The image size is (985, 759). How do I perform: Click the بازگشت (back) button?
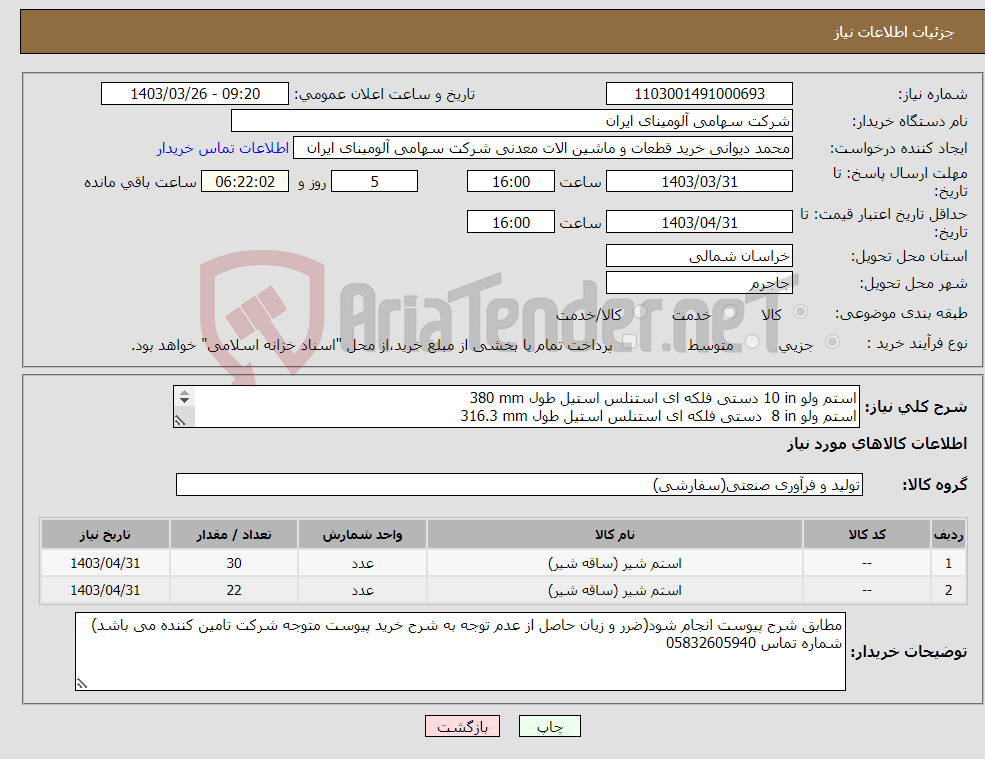[462, 726]
